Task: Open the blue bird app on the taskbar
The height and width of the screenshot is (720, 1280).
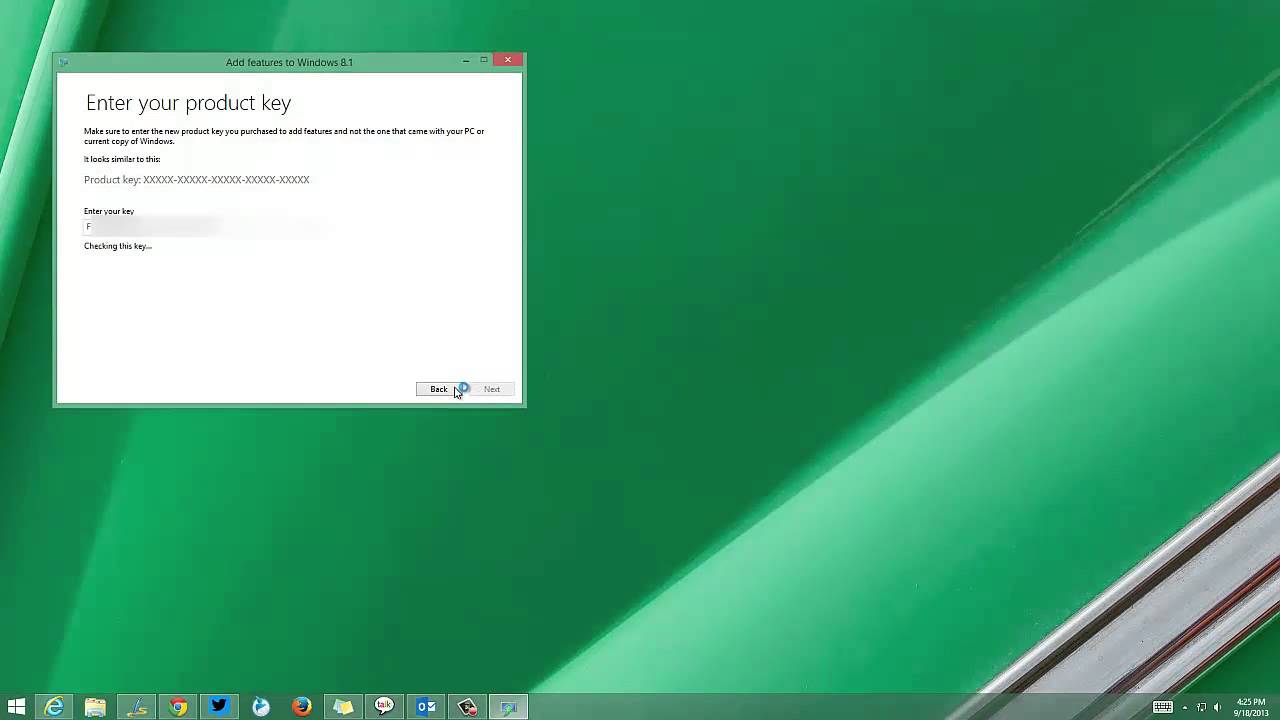Action: coord(261,707)
